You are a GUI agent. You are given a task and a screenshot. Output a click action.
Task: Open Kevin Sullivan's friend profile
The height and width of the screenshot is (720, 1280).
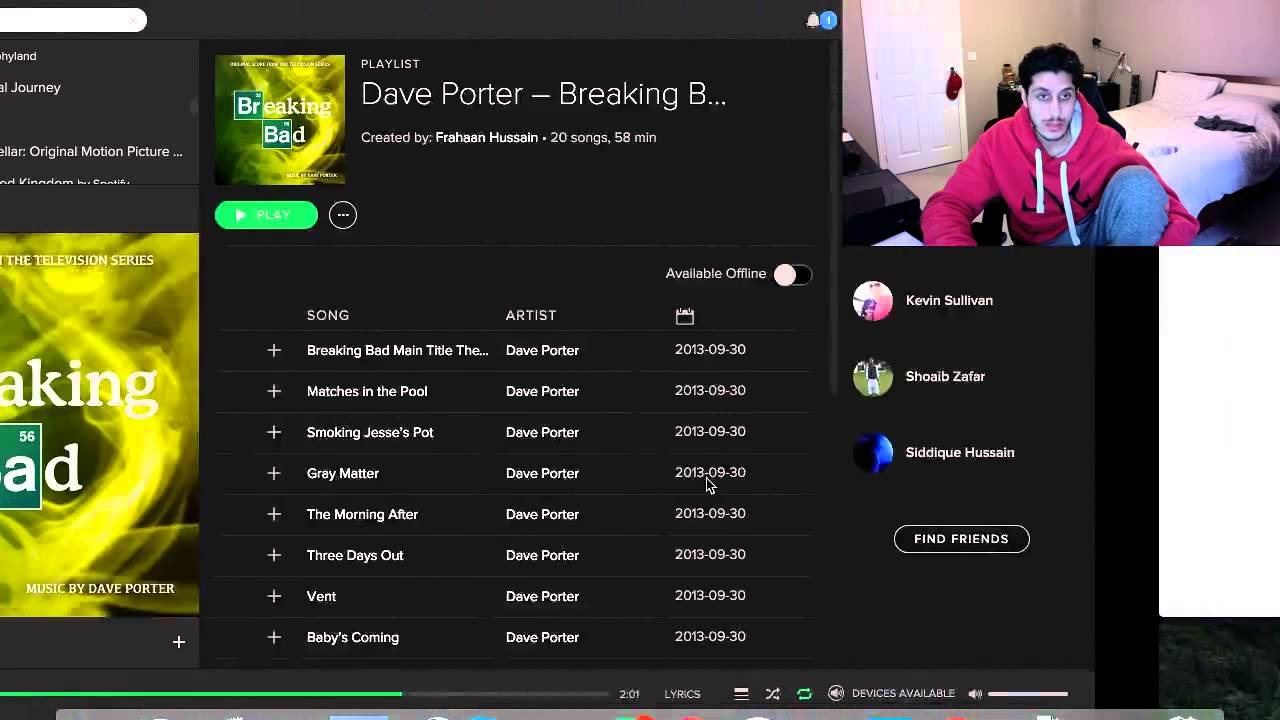(x=949, y=300)
